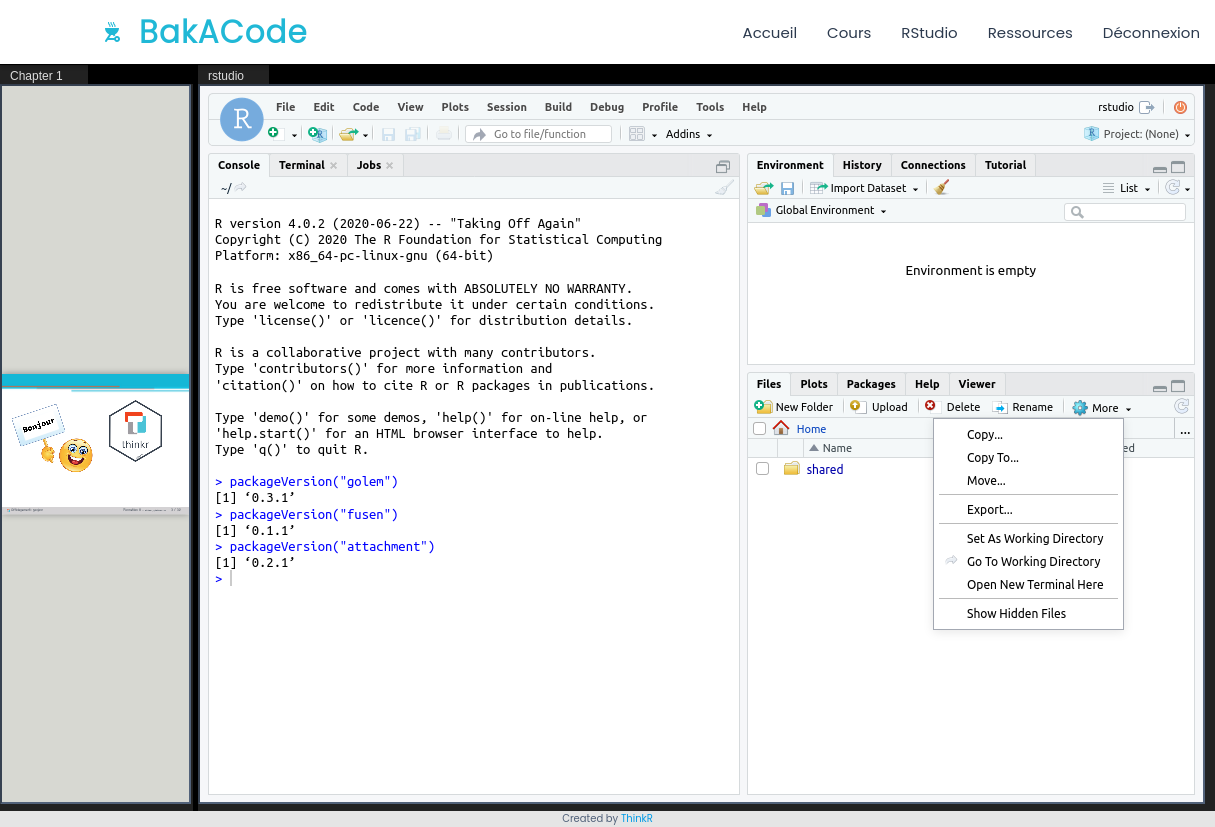1215x827 pixels.
Task: Open the Global Environment dropdown
Action: (x=821, y=210)
